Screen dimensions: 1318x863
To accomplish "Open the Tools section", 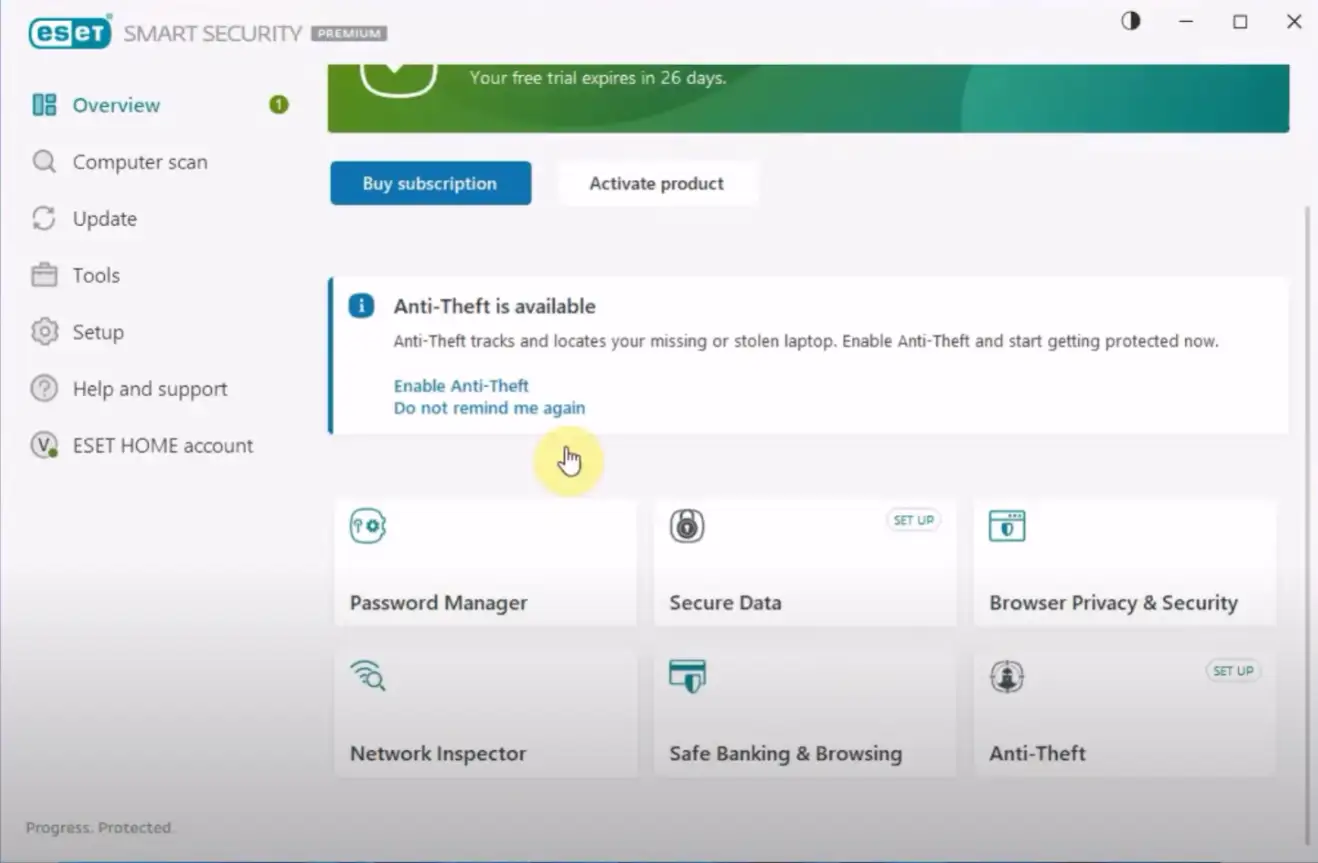I will (96, 276).
